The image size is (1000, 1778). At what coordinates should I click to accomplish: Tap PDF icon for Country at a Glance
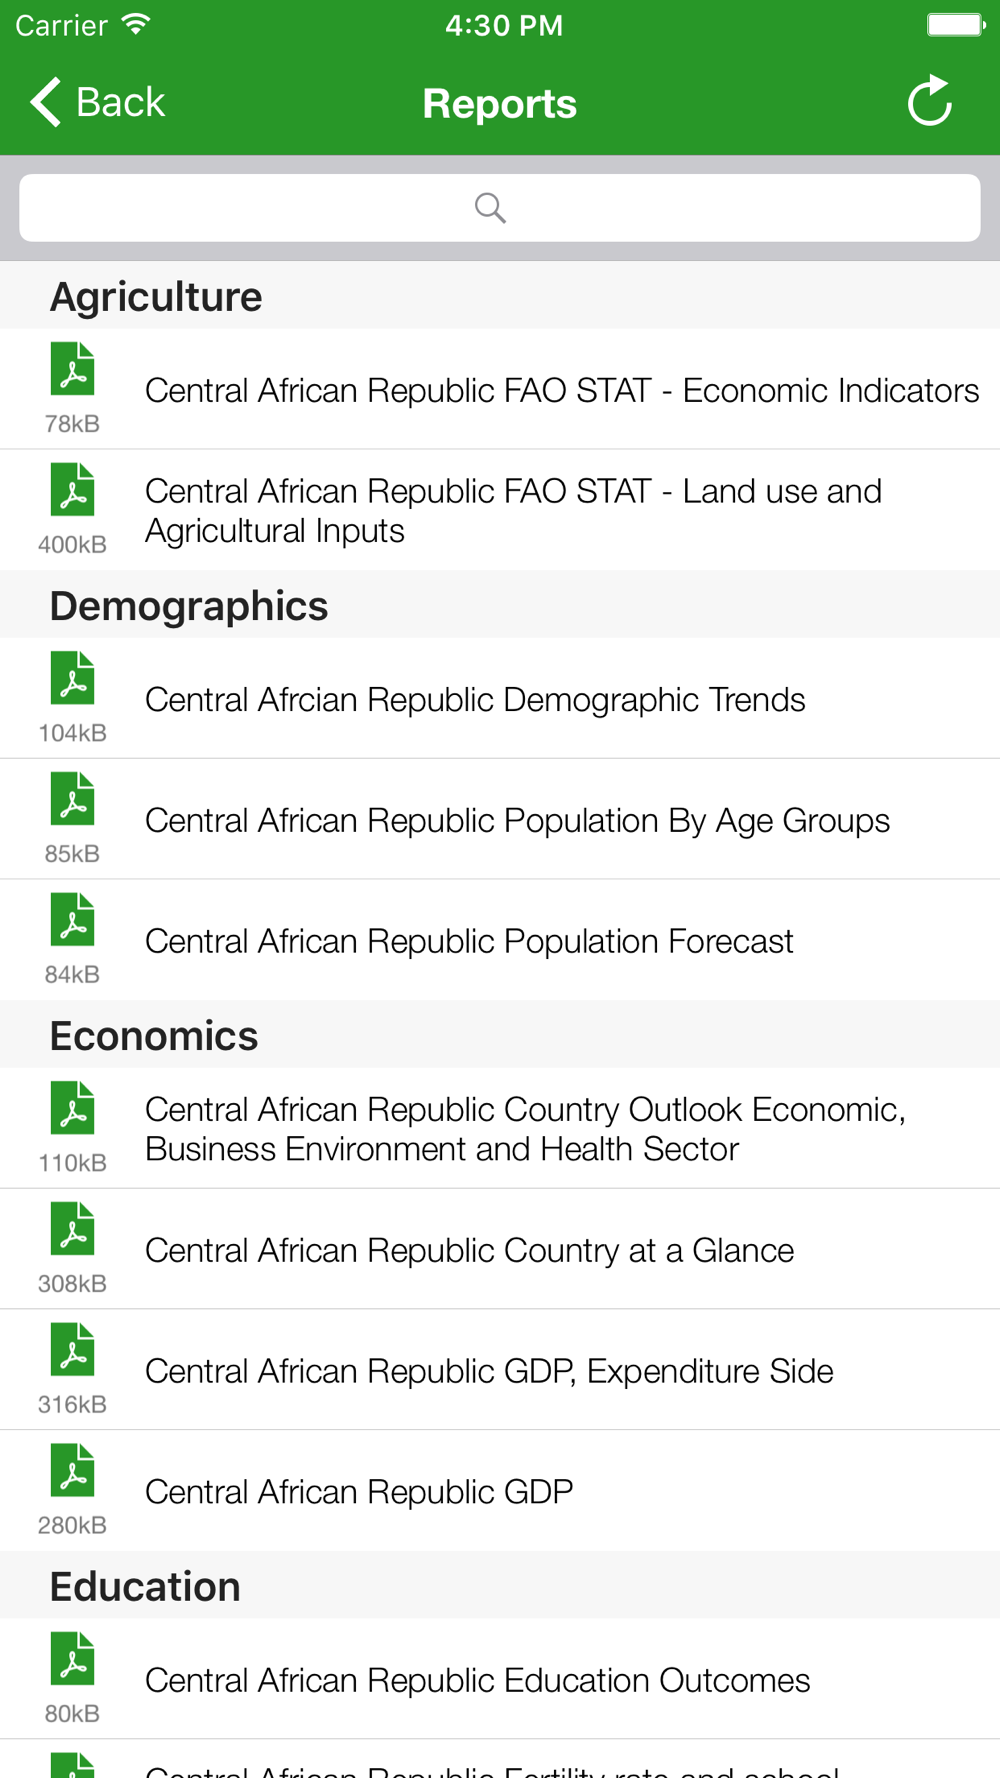point(72,1229)
